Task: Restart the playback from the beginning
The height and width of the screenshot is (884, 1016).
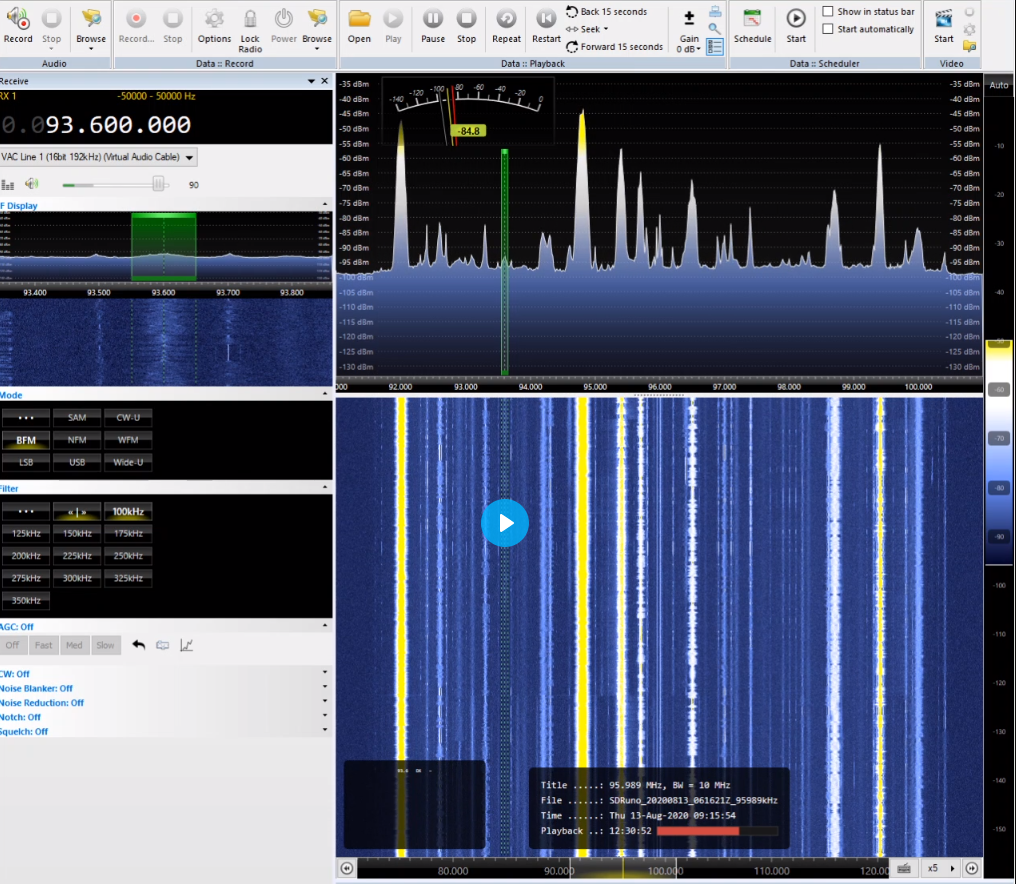Action: click(546, 19)
